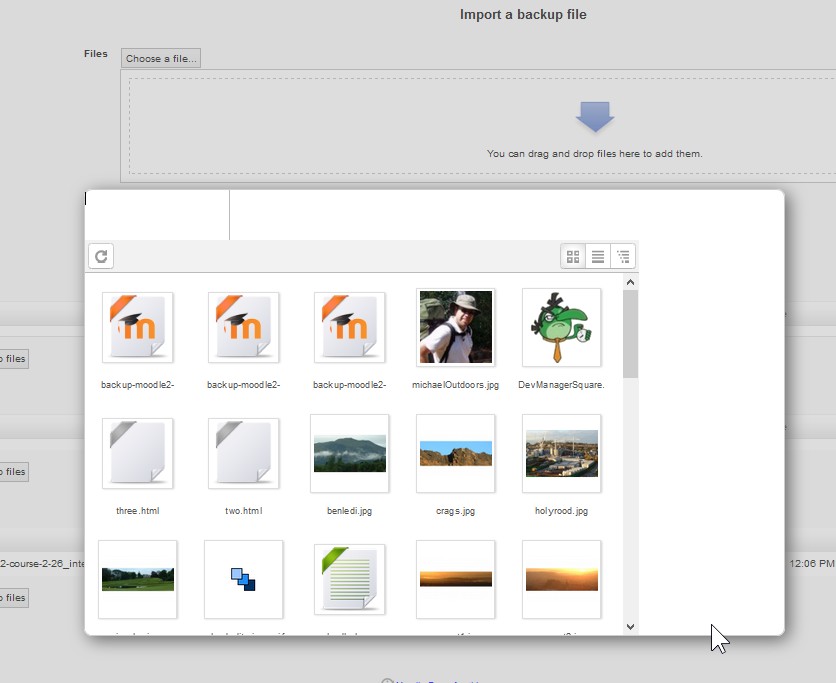This screenshot has width=836, height=683.
Task: Click the michaelOutdoors.jpg file name
Action: pyautogui.click(x=455, y=385)
